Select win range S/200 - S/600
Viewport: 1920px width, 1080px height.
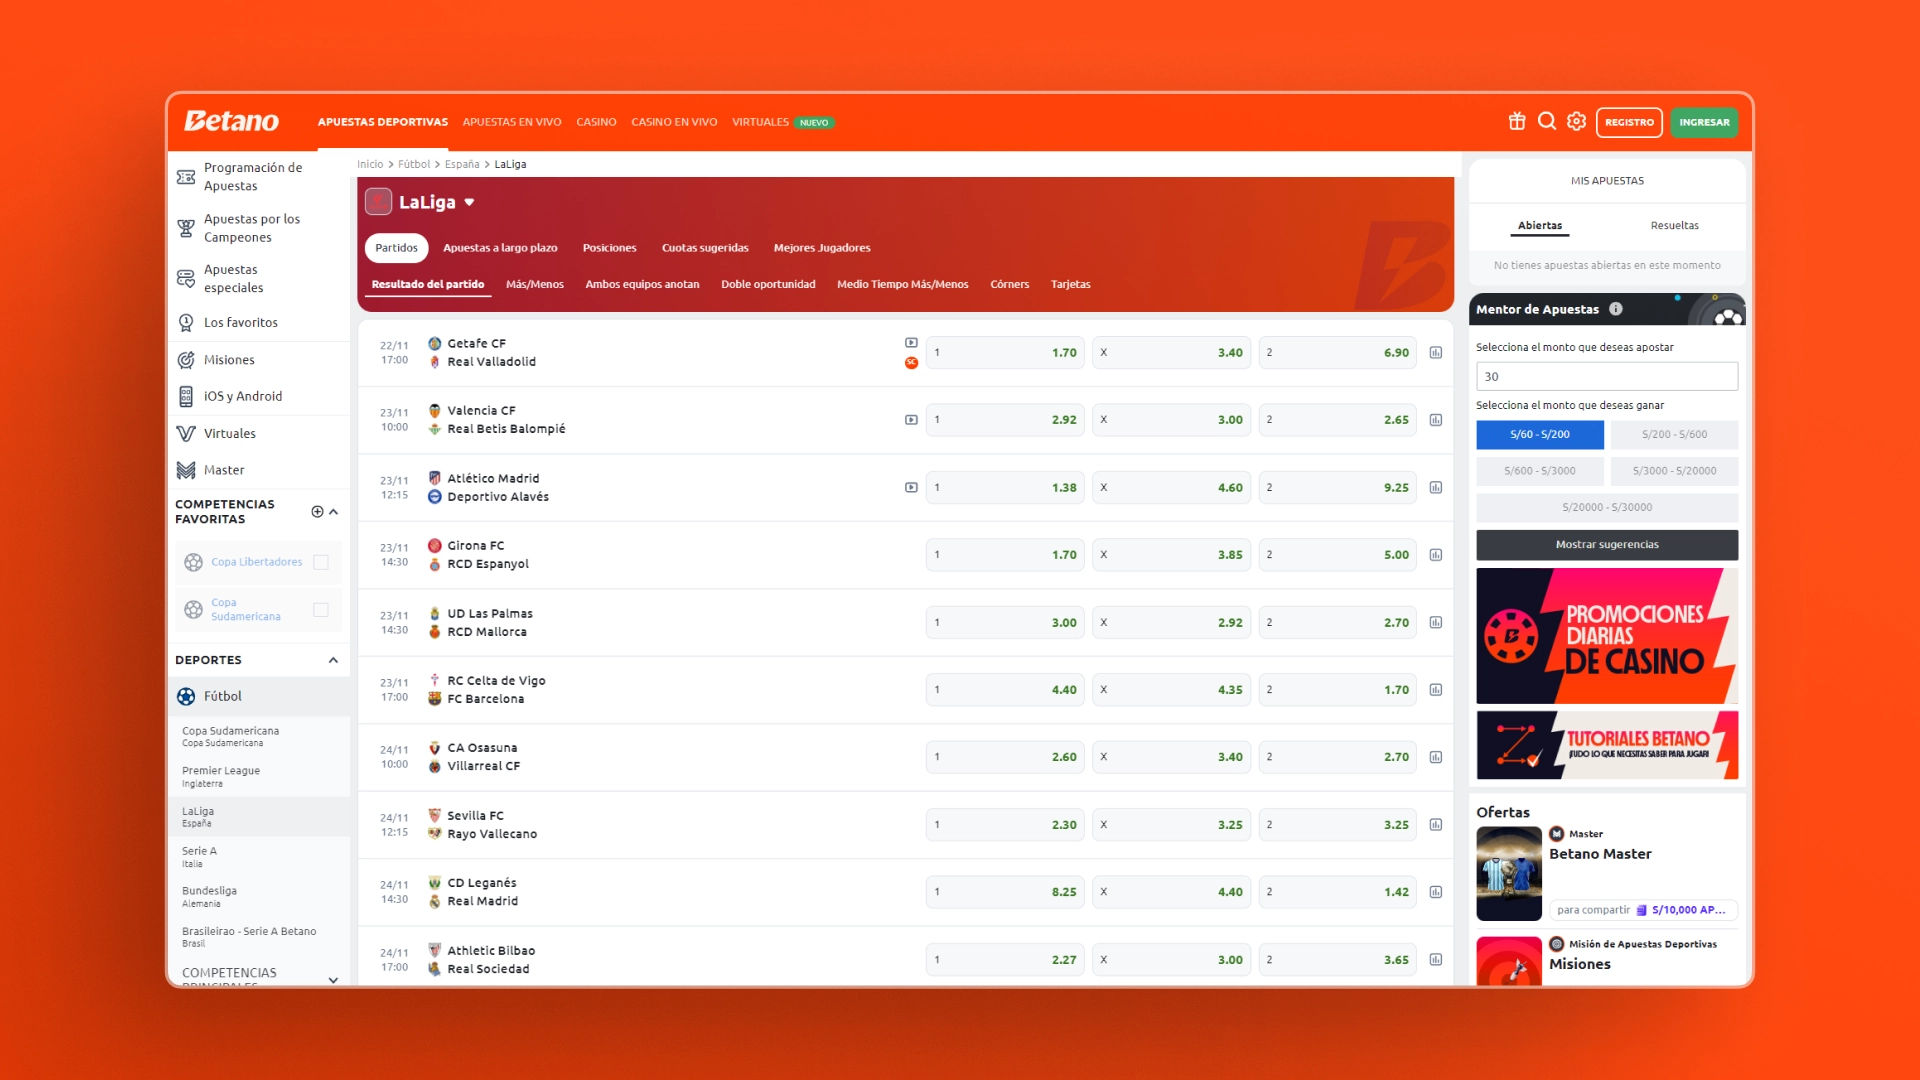1675,435
